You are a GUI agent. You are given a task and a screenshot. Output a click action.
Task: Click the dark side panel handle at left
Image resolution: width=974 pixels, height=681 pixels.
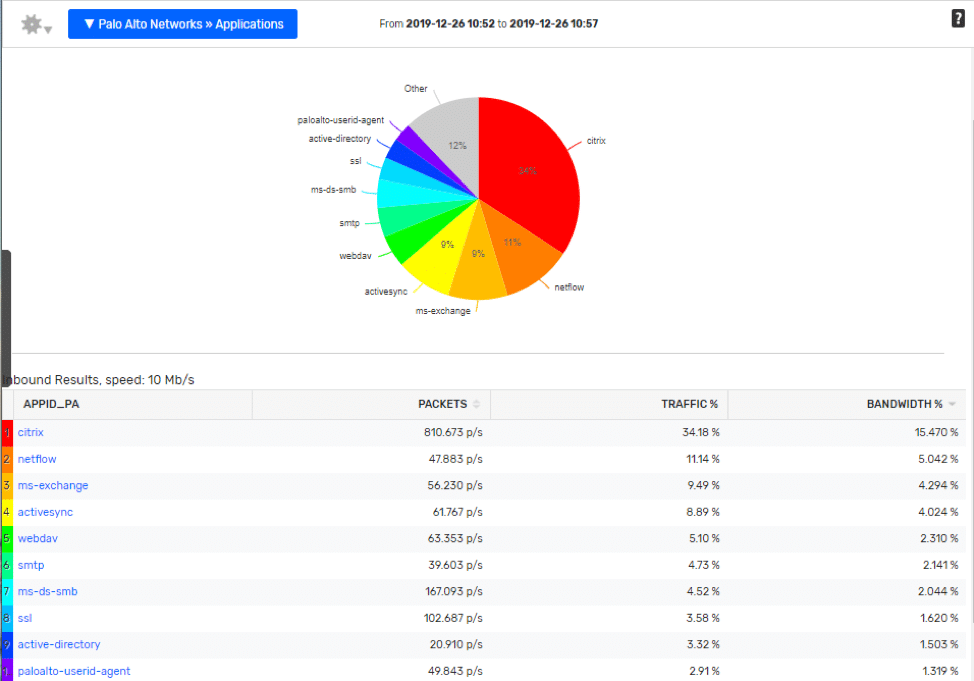(x=6, y=318)
